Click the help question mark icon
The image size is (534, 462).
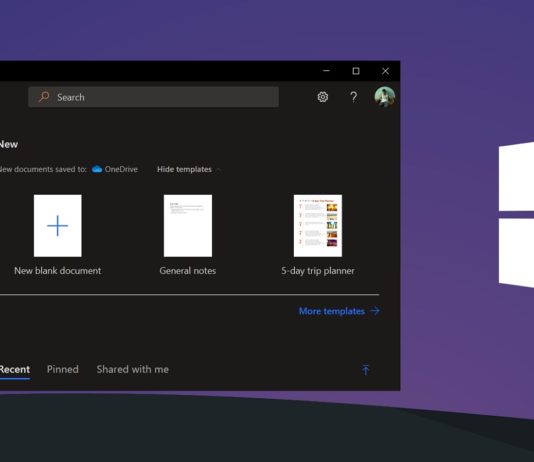[354, 97]
